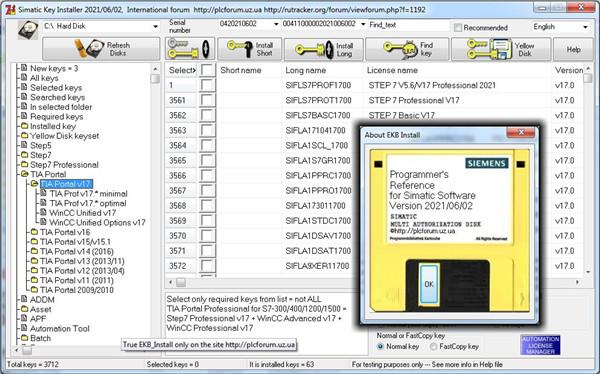Click the Automation License Manager icon

[540, 345]
